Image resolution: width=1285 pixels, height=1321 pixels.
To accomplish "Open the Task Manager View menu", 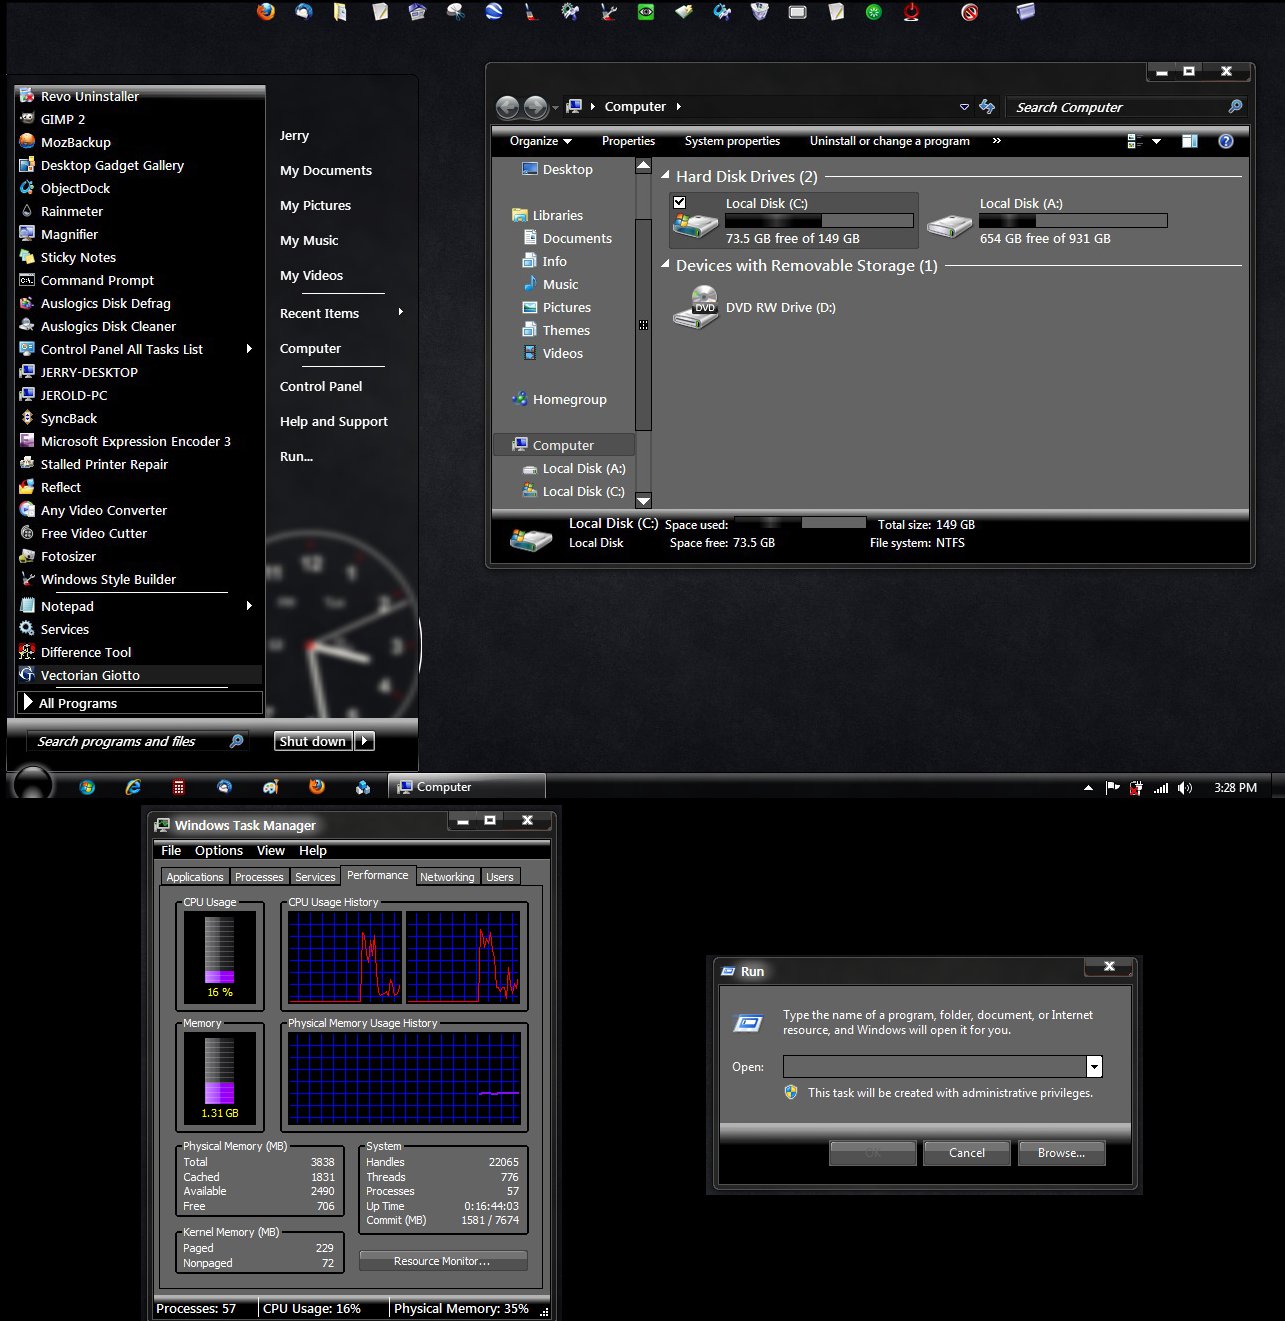I will [271, 851].
